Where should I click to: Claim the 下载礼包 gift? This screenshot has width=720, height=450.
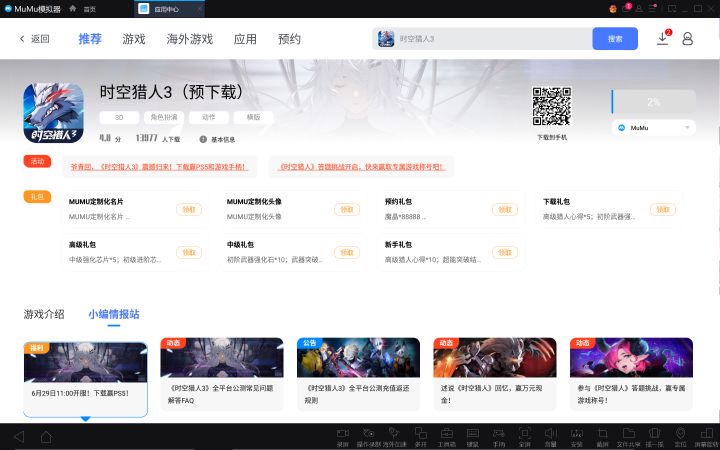[663, 209]
